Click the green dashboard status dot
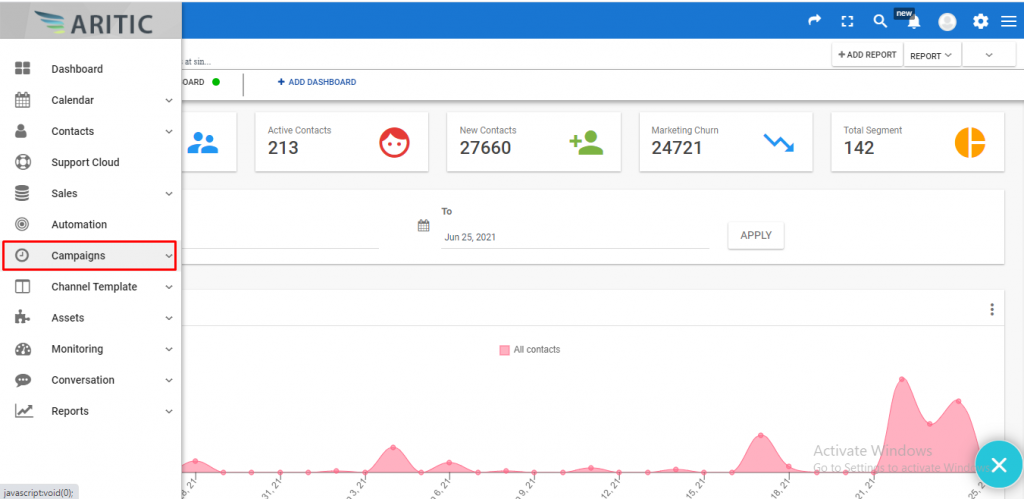The width and height of the screenshot is (1024, 499). coord(216,82)
